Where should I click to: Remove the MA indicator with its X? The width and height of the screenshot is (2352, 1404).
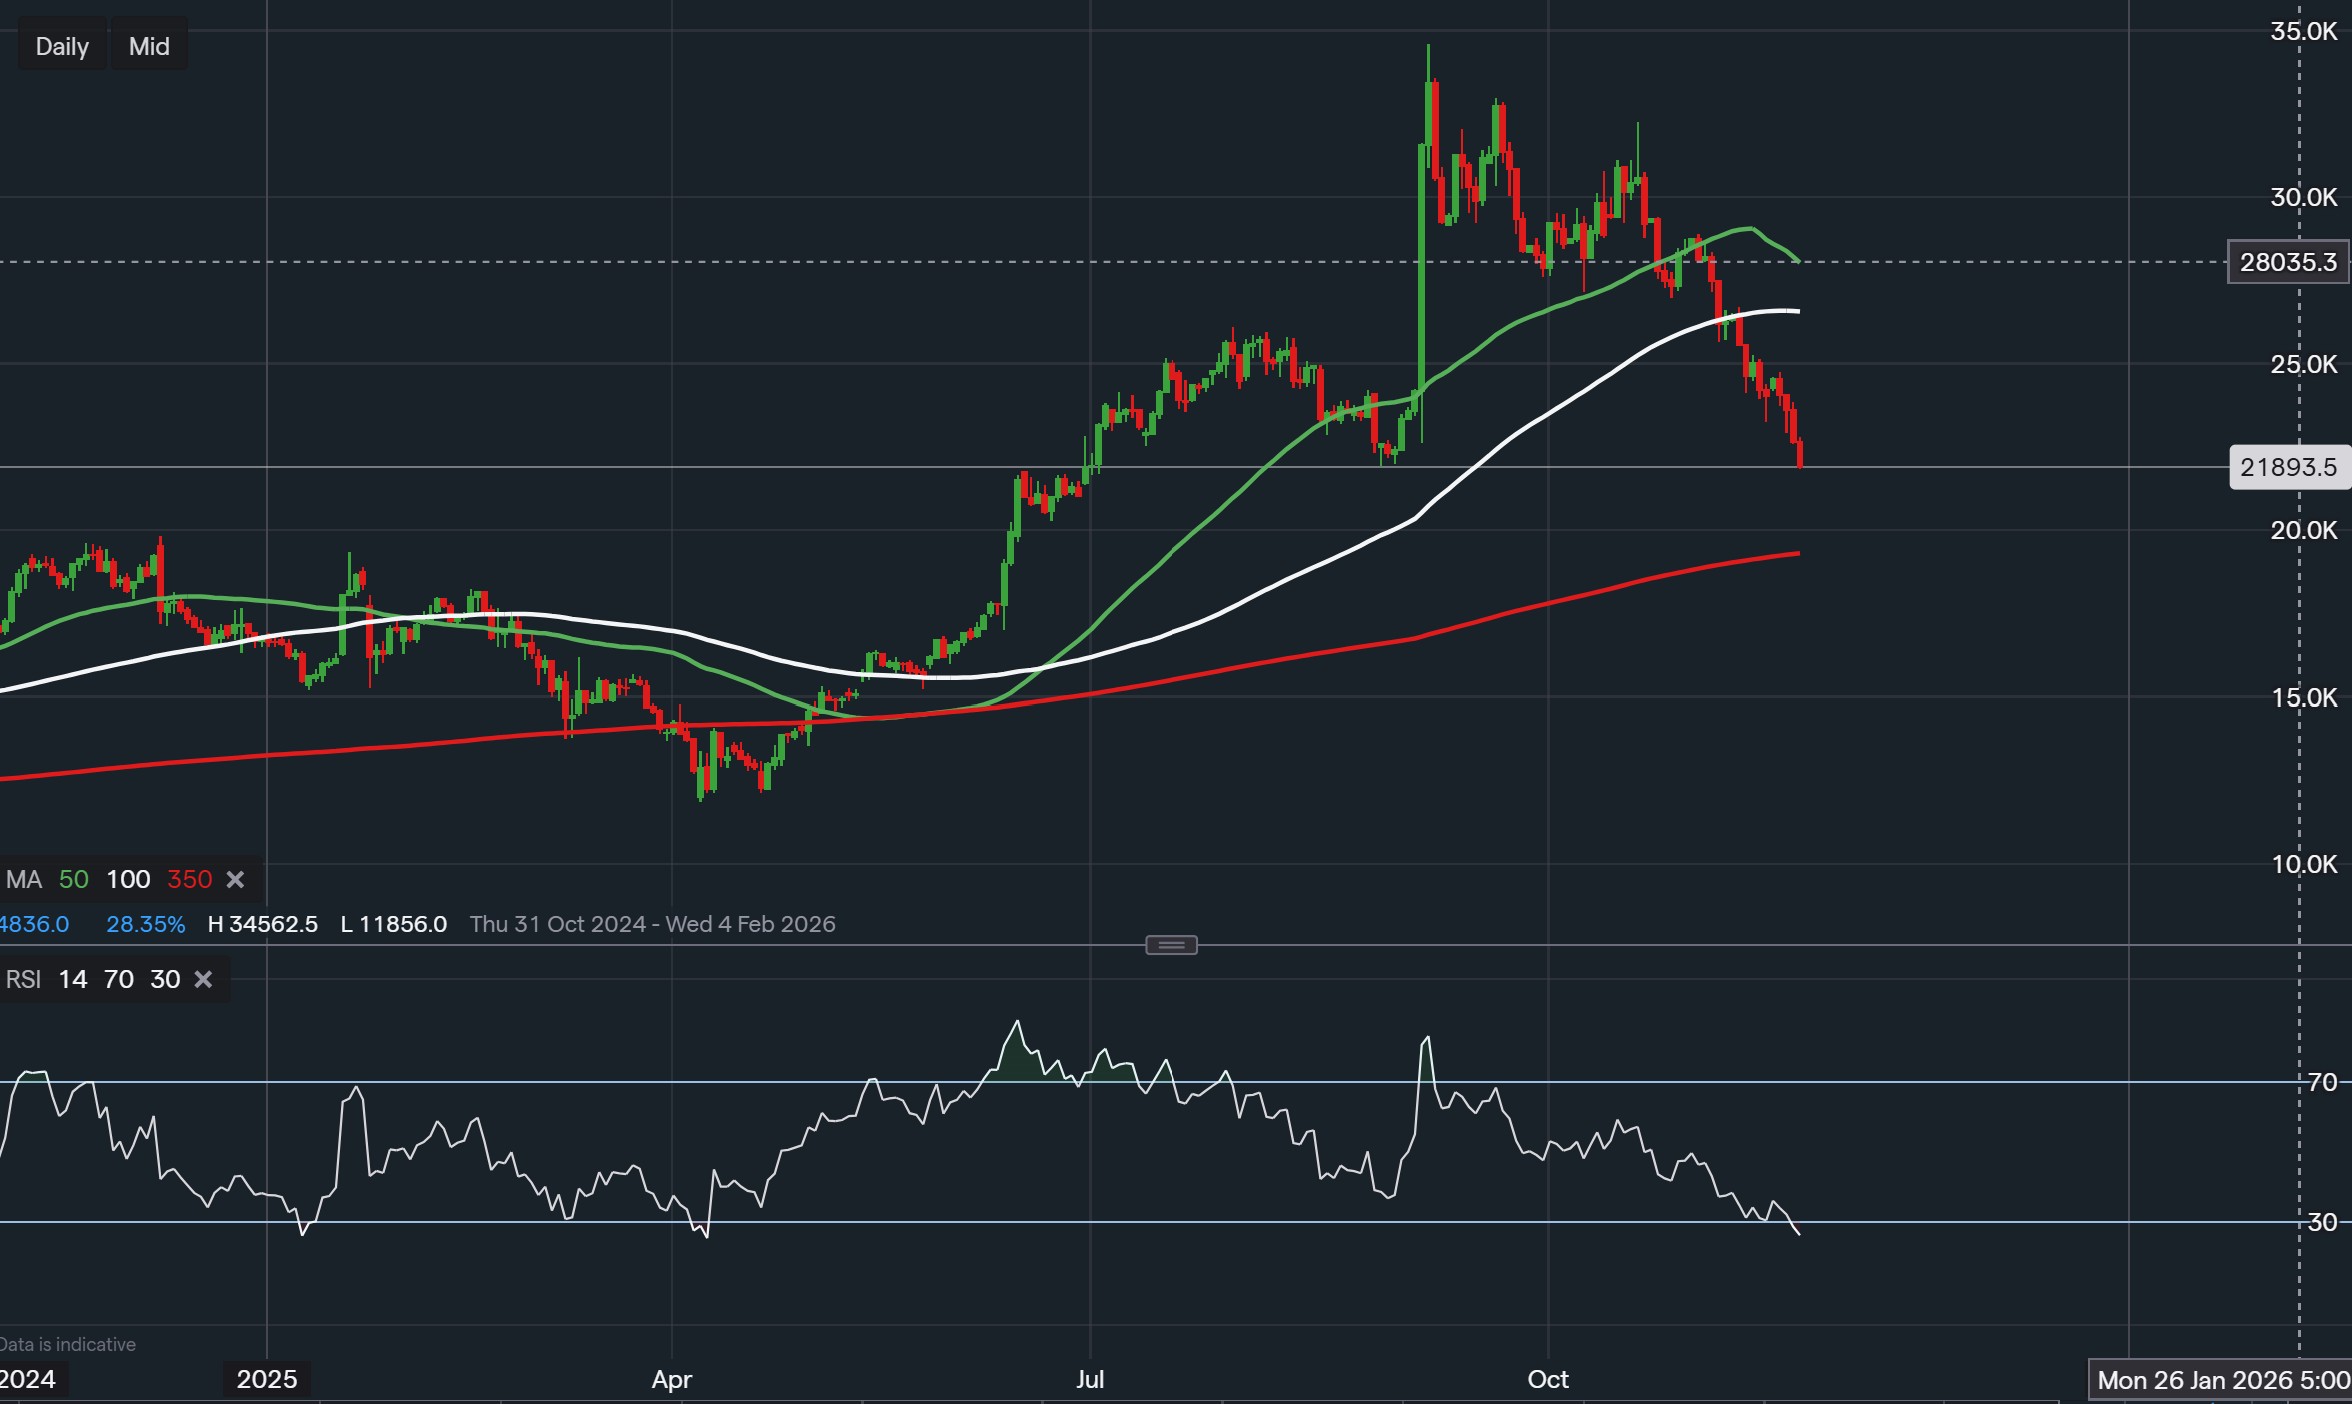click(x=235, y=880)
